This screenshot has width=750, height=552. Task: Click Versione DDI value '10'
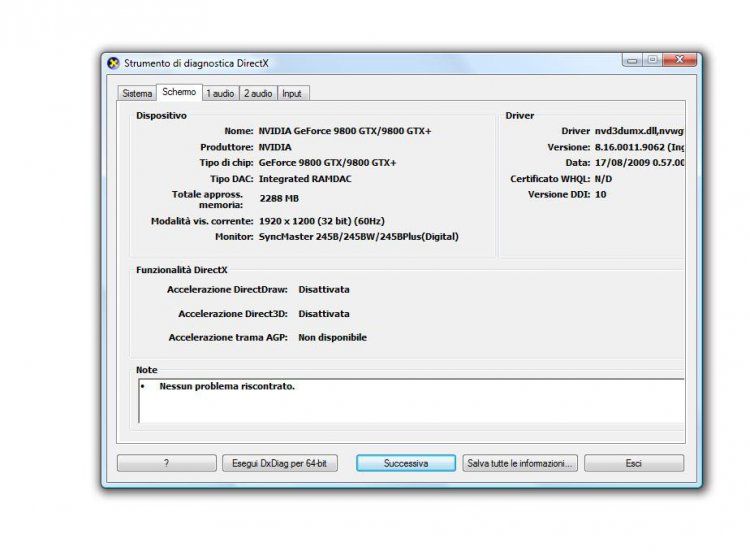pos(600,194)
